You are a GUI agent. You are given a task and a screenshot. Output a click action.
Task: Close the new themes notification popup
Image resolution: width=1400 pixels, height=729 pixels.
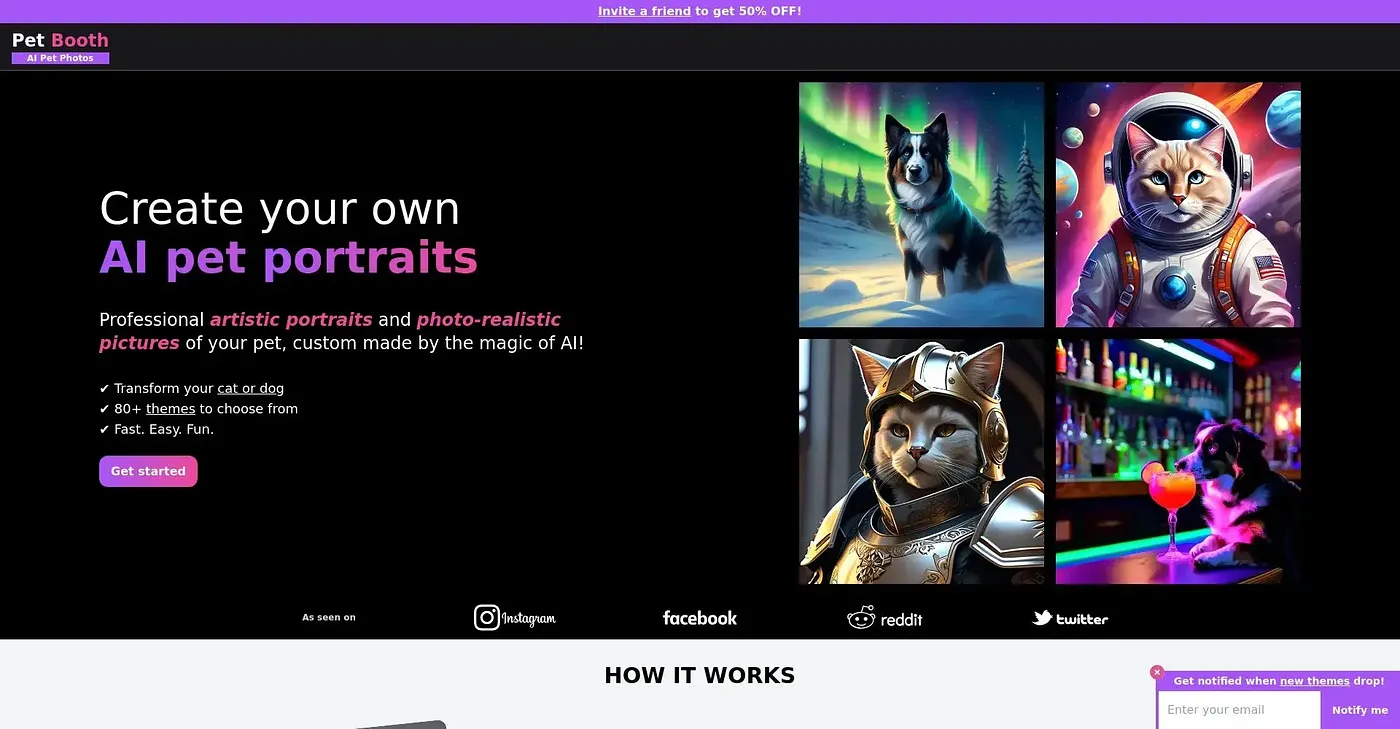pos(1157,672)
